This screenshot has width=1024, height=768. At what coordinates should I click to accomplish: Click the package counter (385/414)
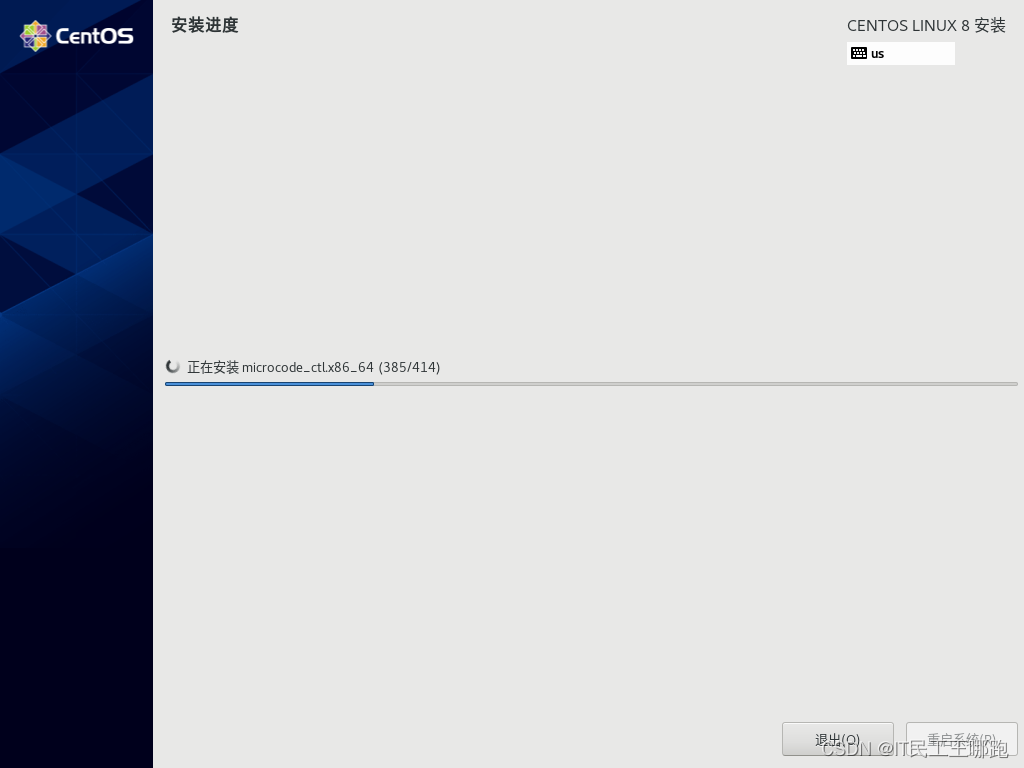409,367
